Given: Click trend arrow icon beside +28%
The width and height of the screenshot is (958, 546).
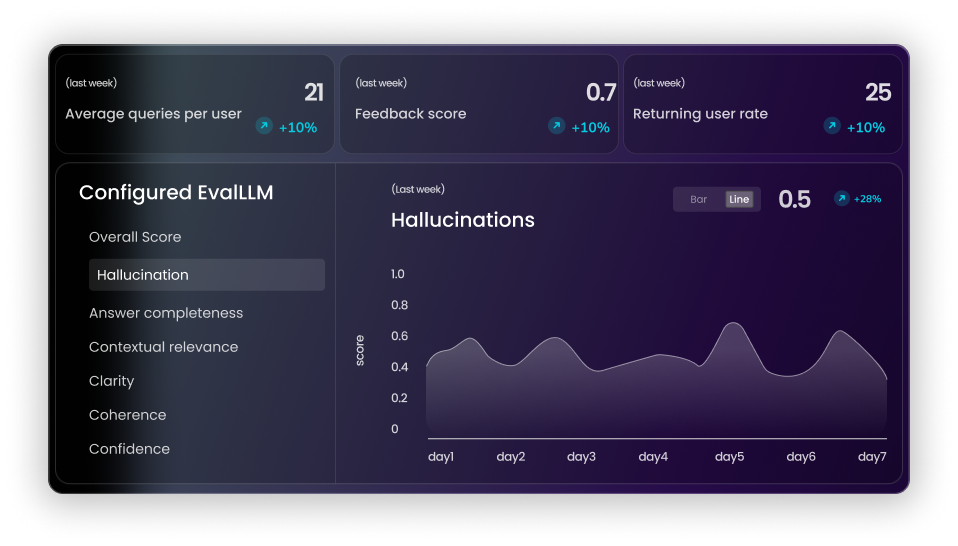Looking at the screenshot, I should click(842, 199).
